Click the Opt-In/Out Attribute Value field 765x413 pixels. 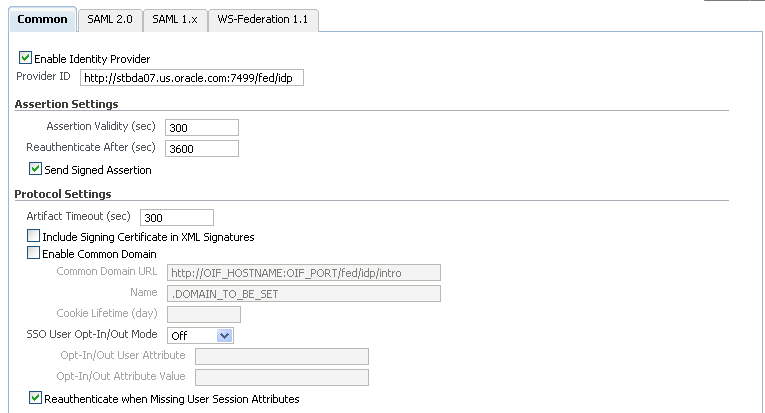(x=282, y=377)
